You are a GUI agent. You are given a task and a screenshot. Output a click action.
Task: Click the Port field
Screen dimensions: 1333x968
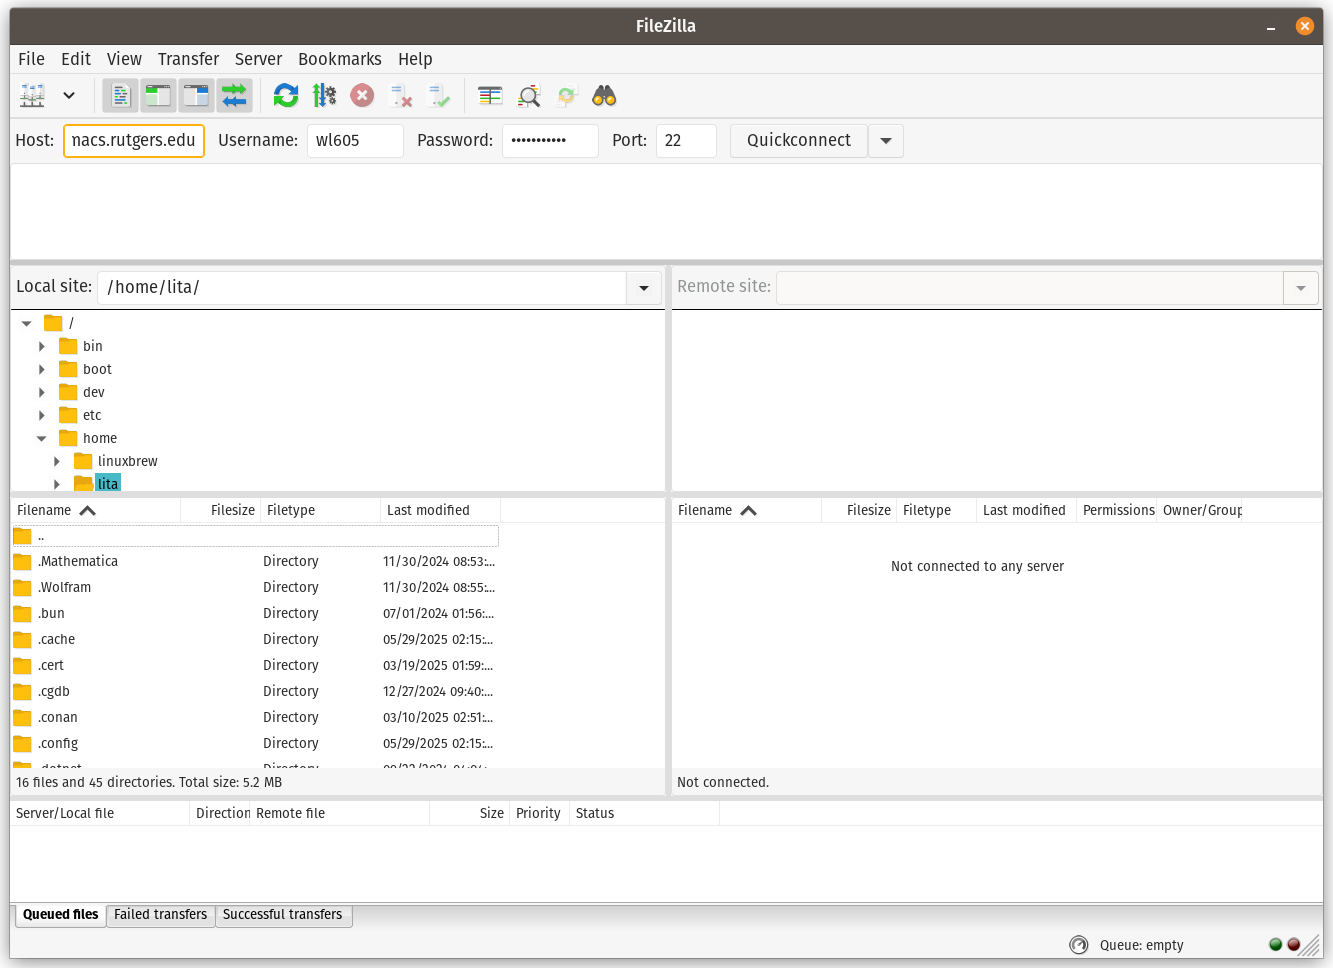coord(686,141)
